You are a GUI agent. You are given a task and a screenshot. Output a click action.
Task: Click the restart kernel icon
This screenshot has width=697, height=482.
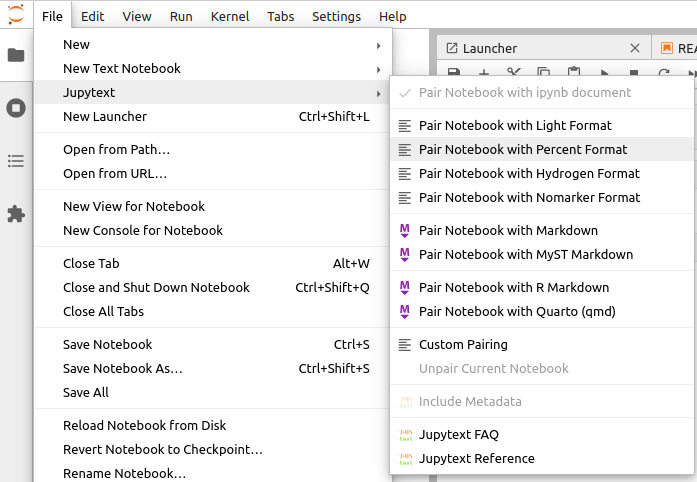(664, 72)
